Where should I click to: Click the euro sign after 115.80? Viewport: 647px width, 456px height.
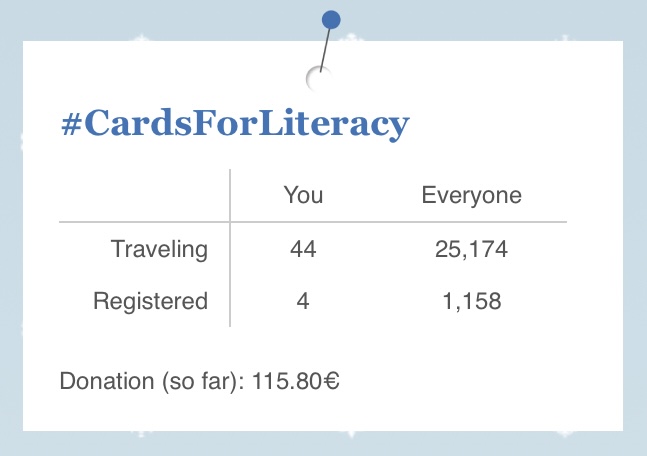pos(331,380)
